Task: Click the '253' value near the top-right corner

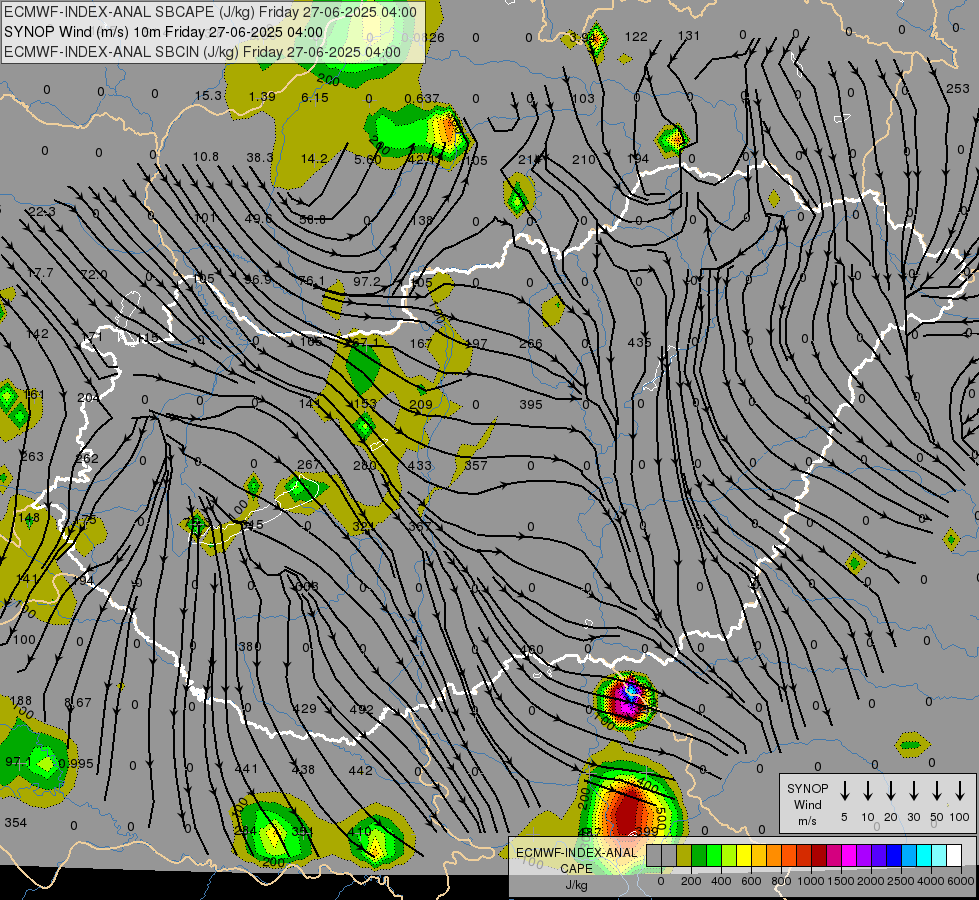Action: pos(957,89)
